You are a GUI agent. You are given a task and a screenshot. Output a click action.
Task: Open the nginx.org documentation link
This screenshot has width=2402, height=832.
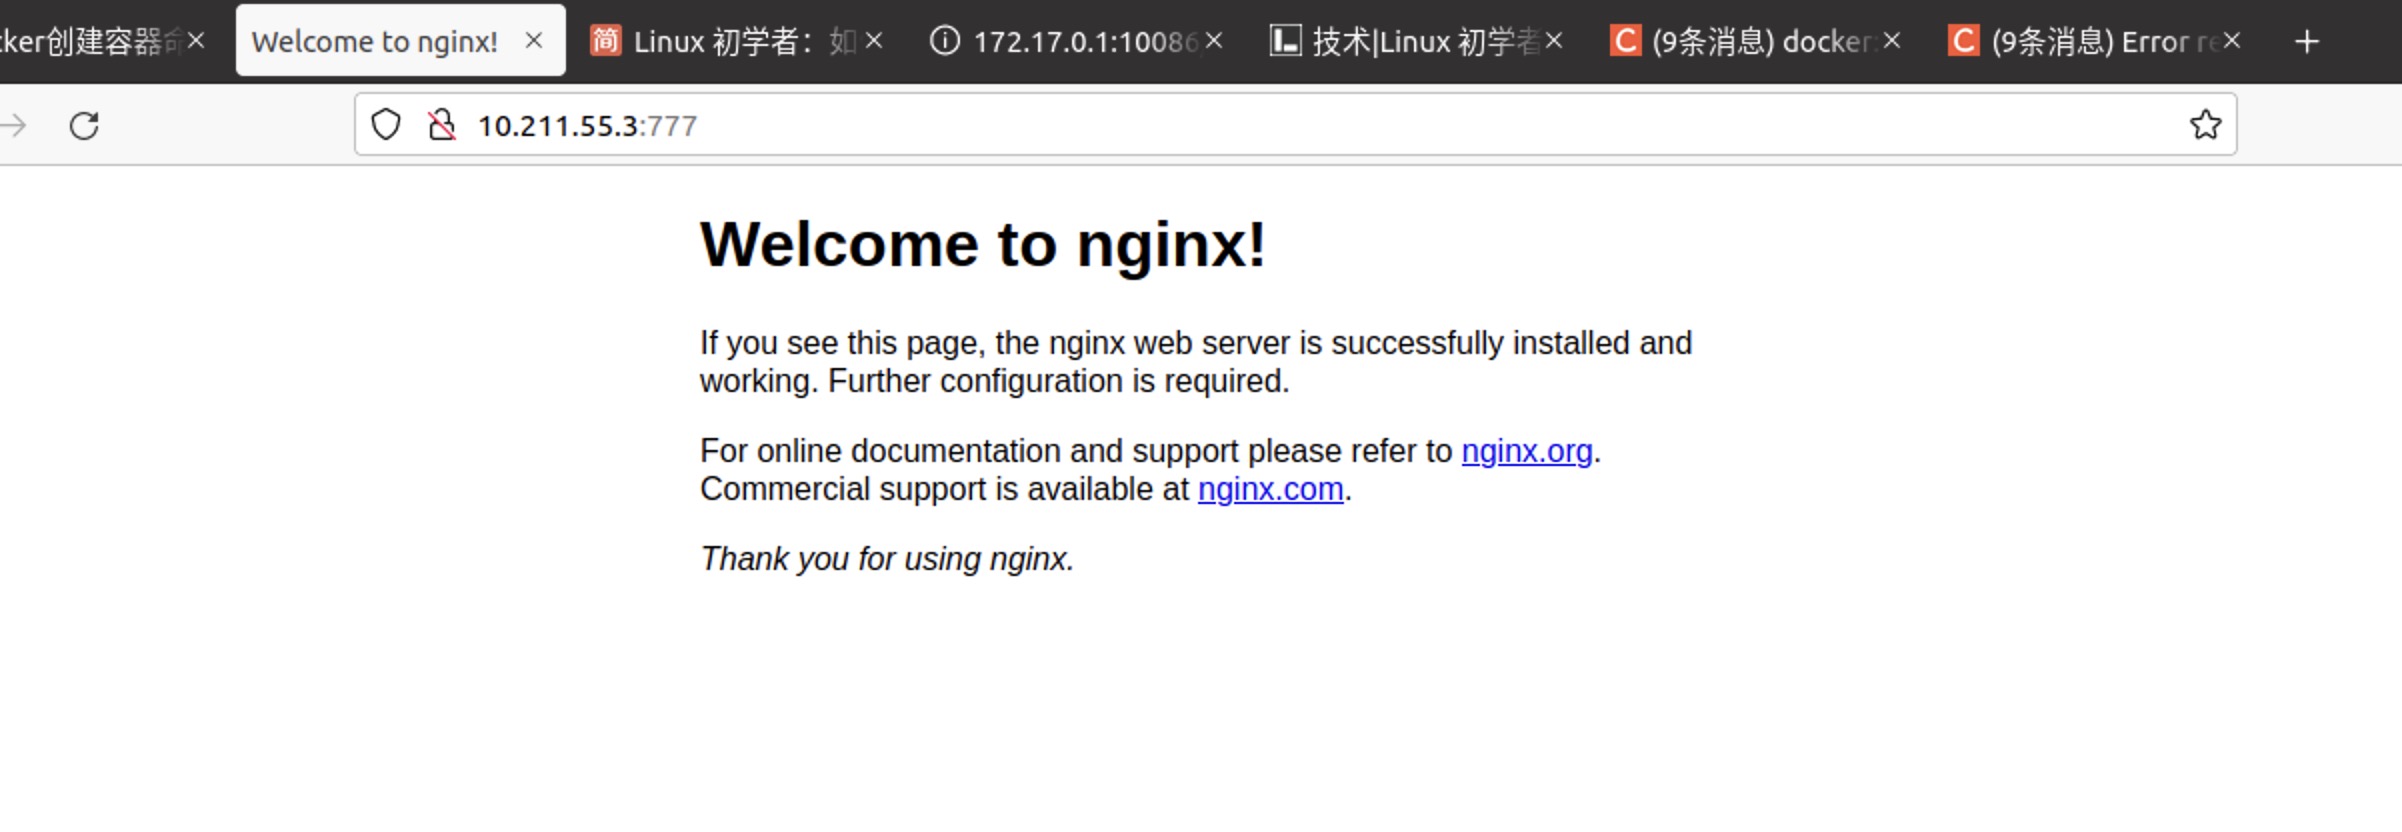1526,451
